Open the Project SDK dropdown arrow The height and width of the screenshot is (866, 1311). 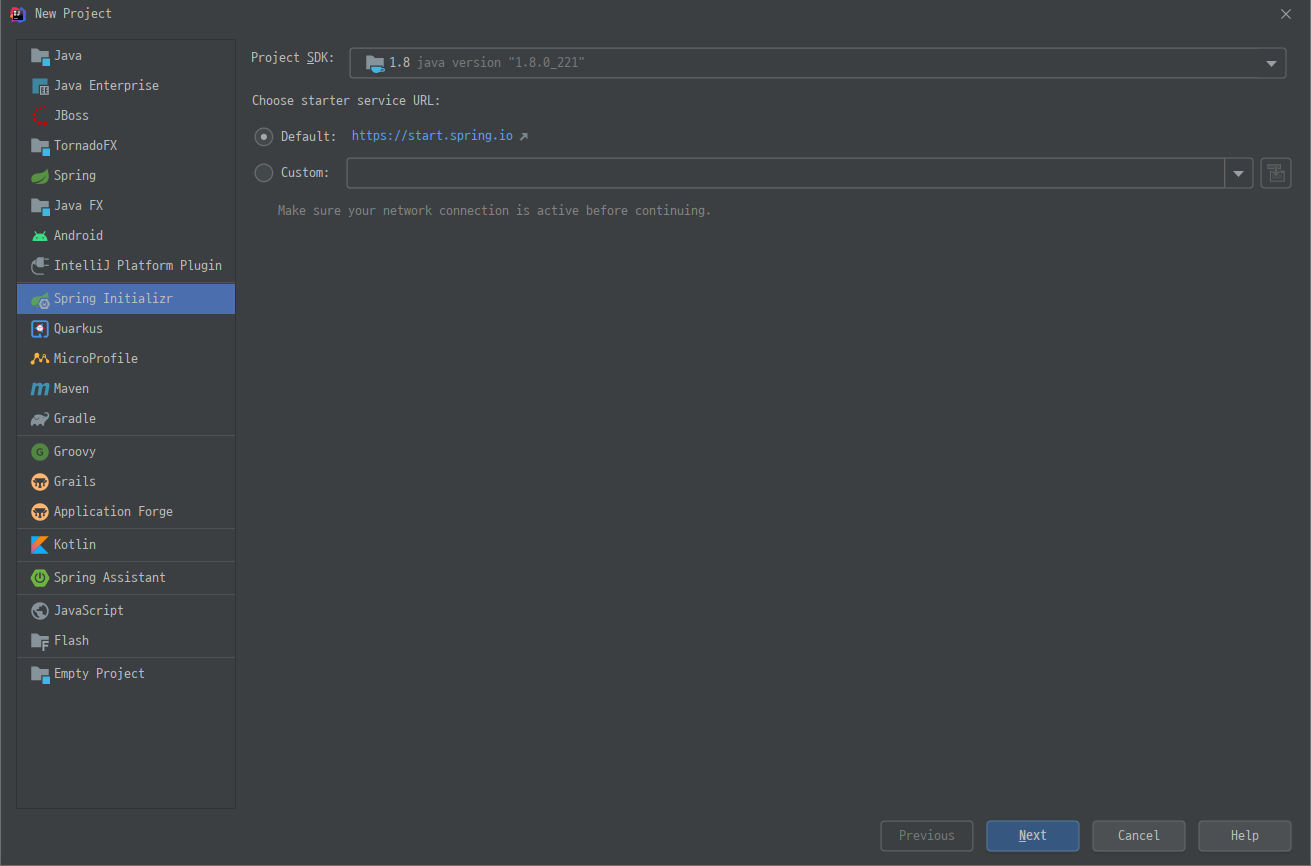click(x=1271, y=63)
